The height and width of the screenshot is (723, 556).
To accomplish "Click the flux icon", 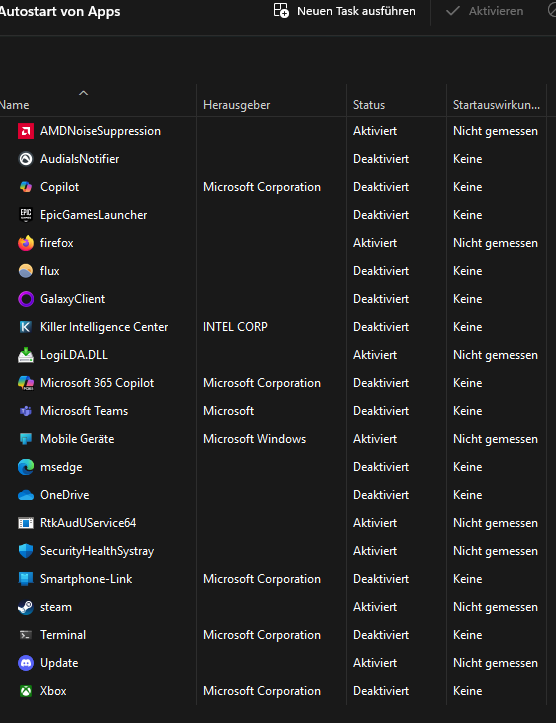I will click(26, 271).
